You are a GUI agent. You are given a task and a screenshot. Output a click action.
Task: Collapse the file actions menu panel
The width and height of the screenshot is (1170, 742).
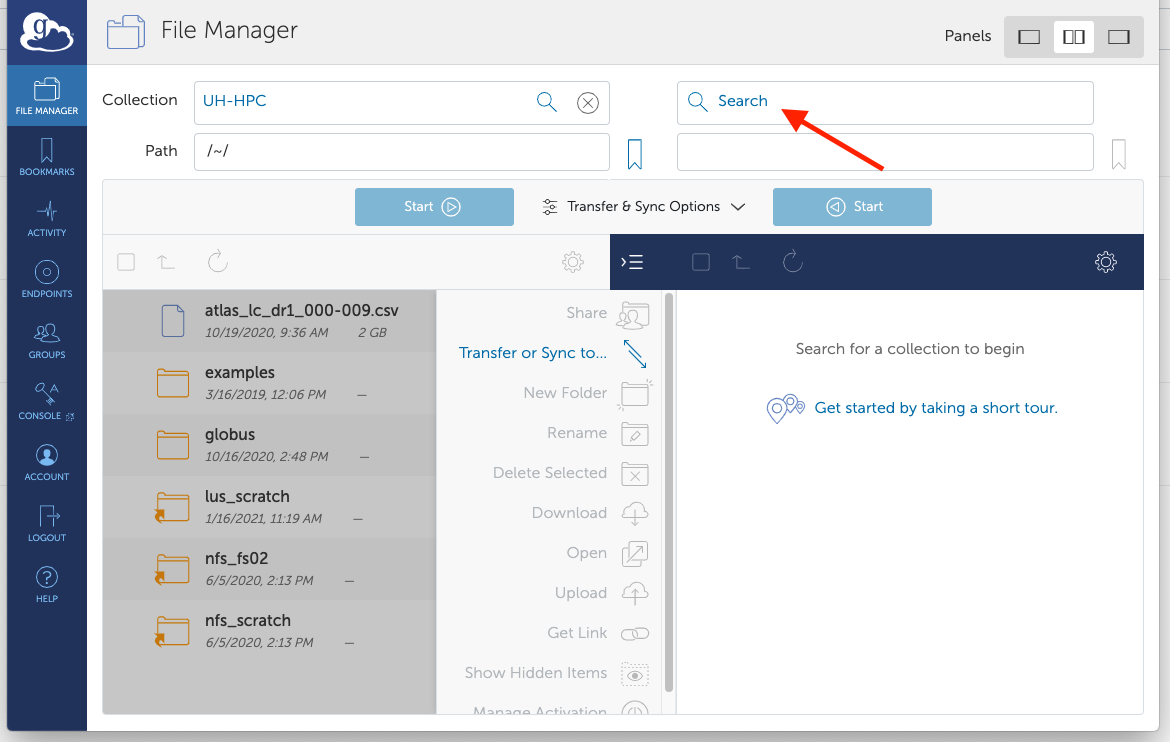632,262
